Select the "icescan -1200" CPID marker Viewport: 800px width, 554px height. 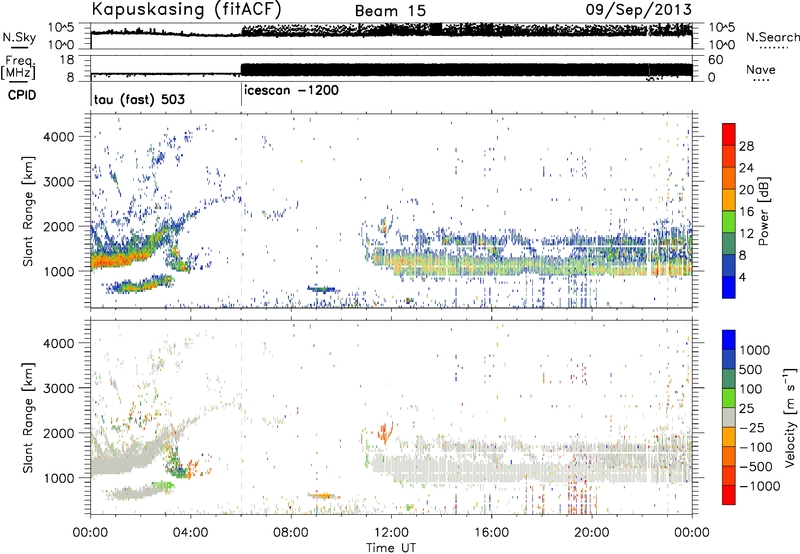tap(291, 90)
